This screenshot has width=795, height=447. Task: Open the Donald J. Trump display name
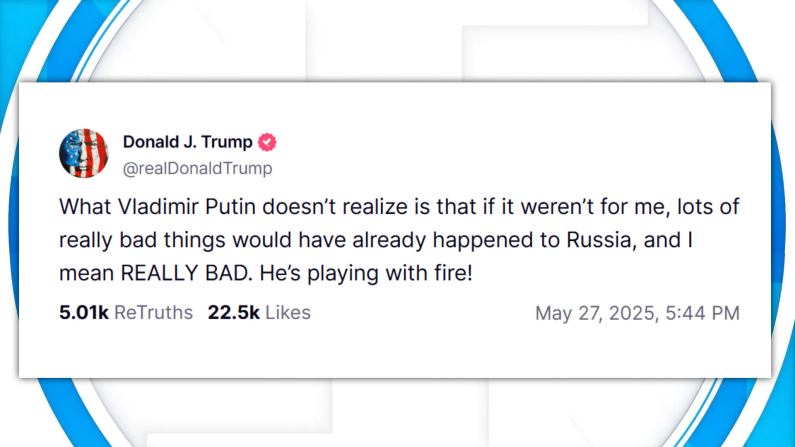click(188, 142)
